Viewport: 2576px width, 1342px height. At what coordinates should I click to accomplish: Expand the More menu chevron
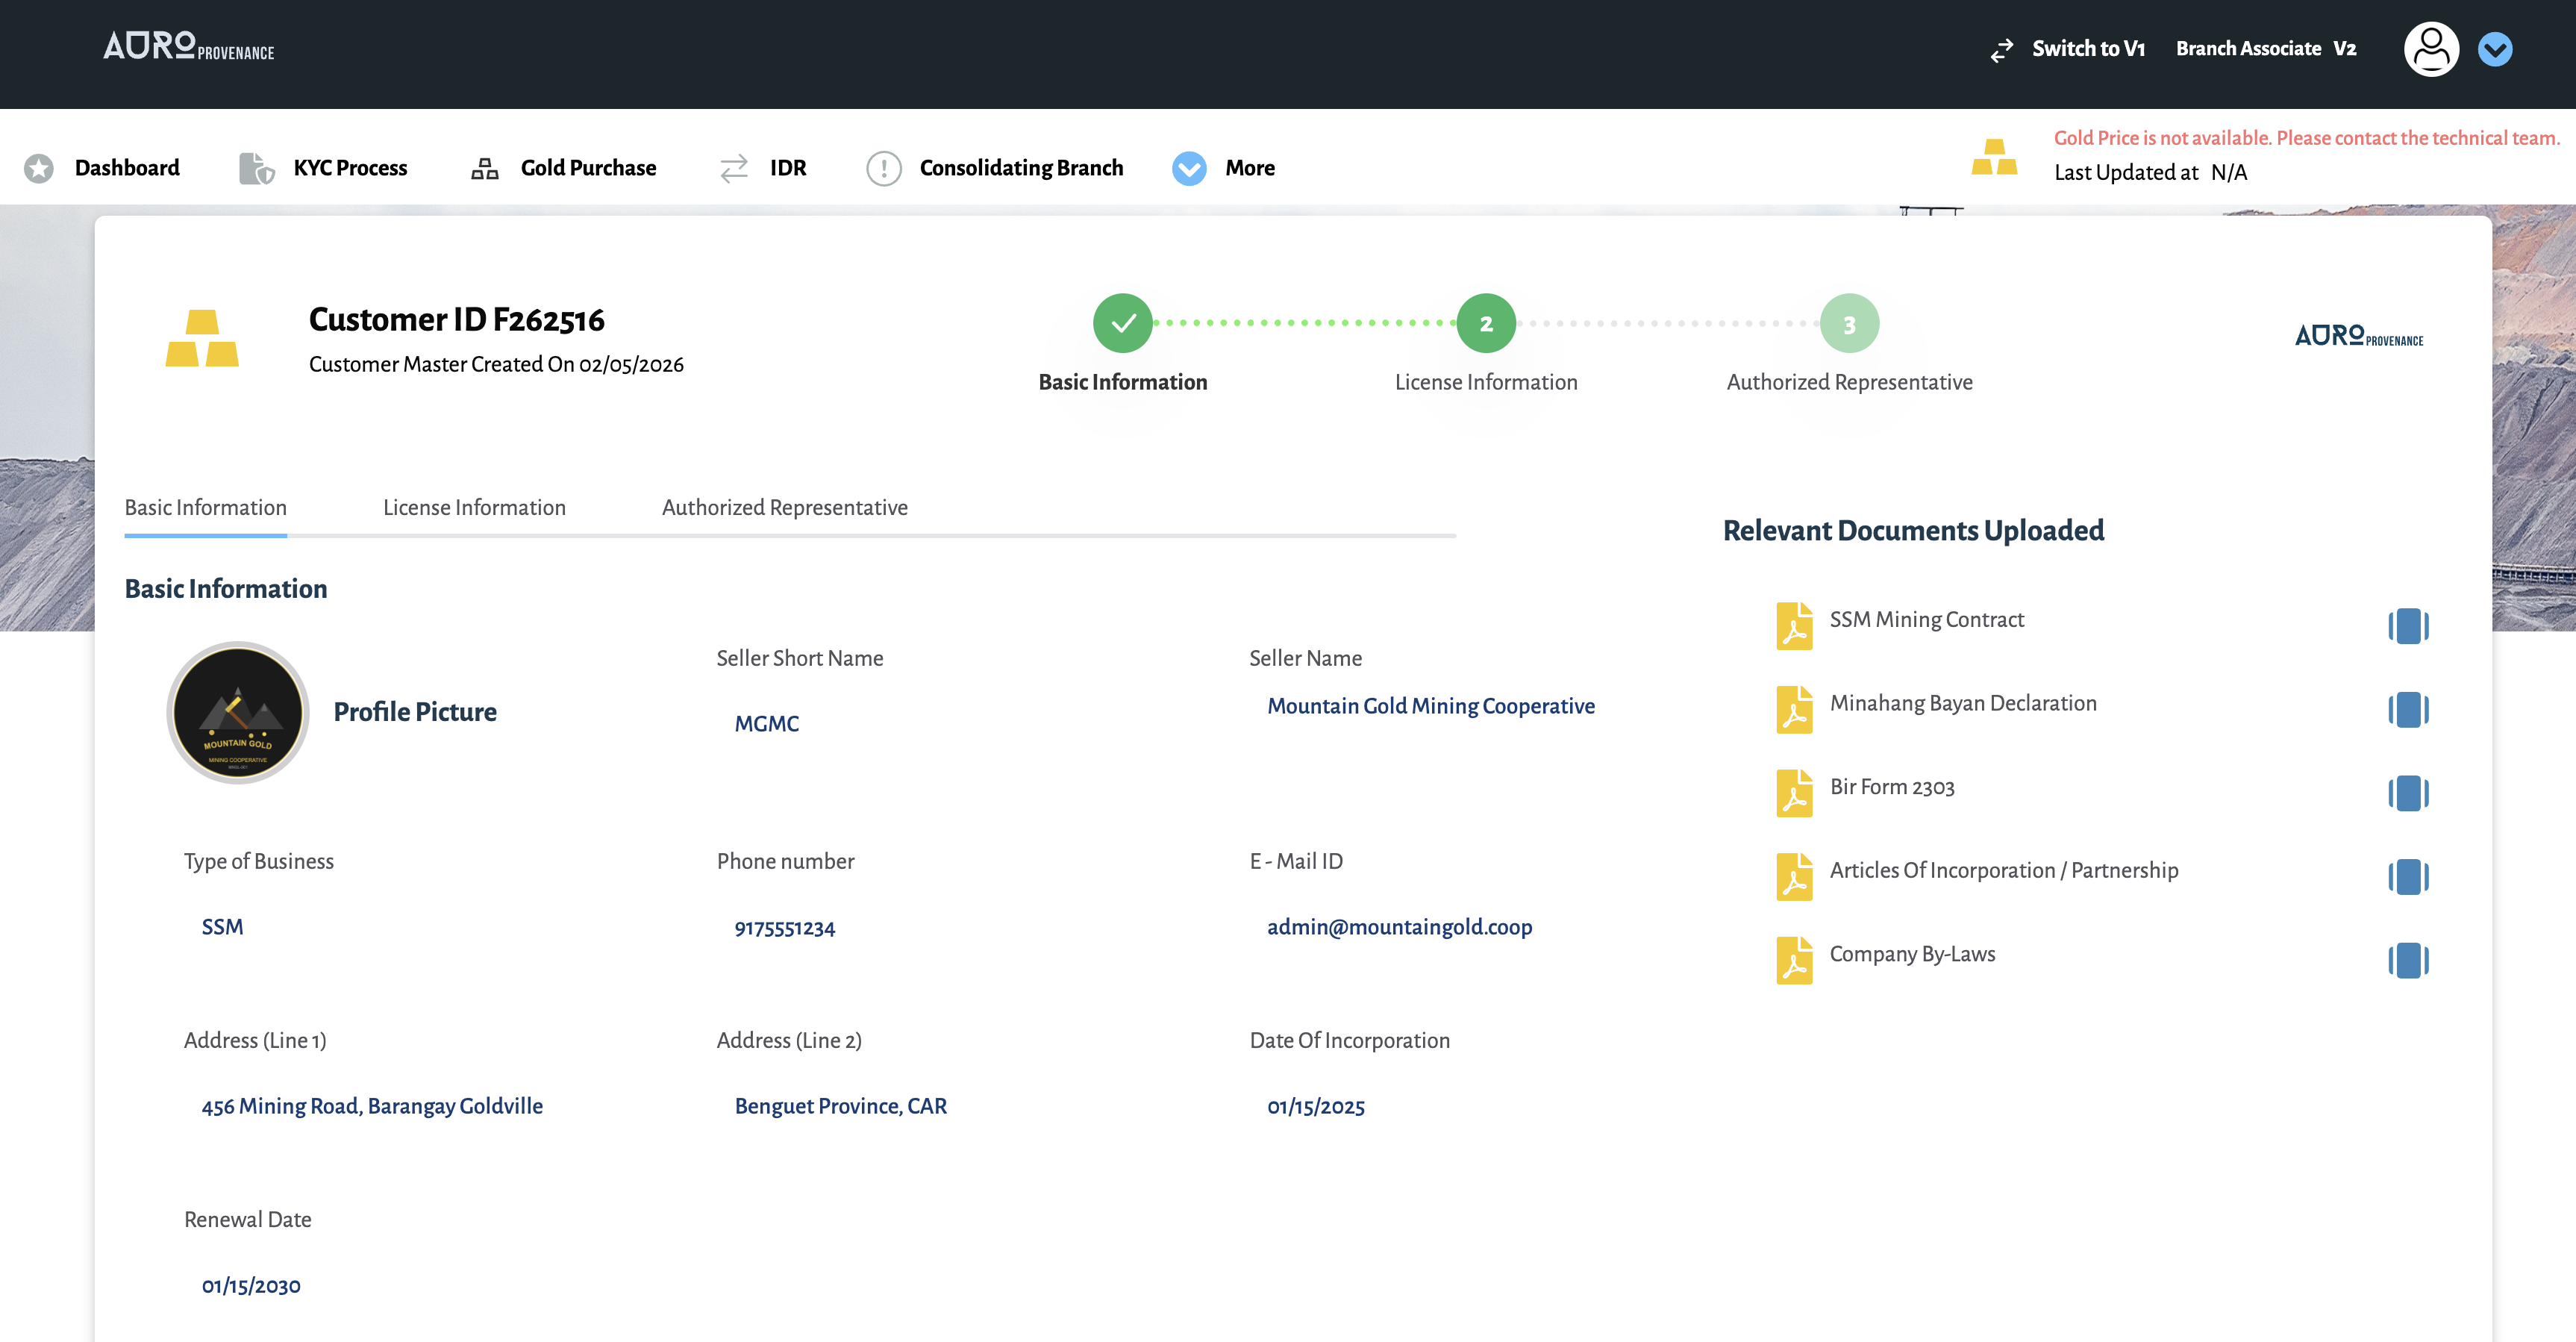coord(1188,167)
